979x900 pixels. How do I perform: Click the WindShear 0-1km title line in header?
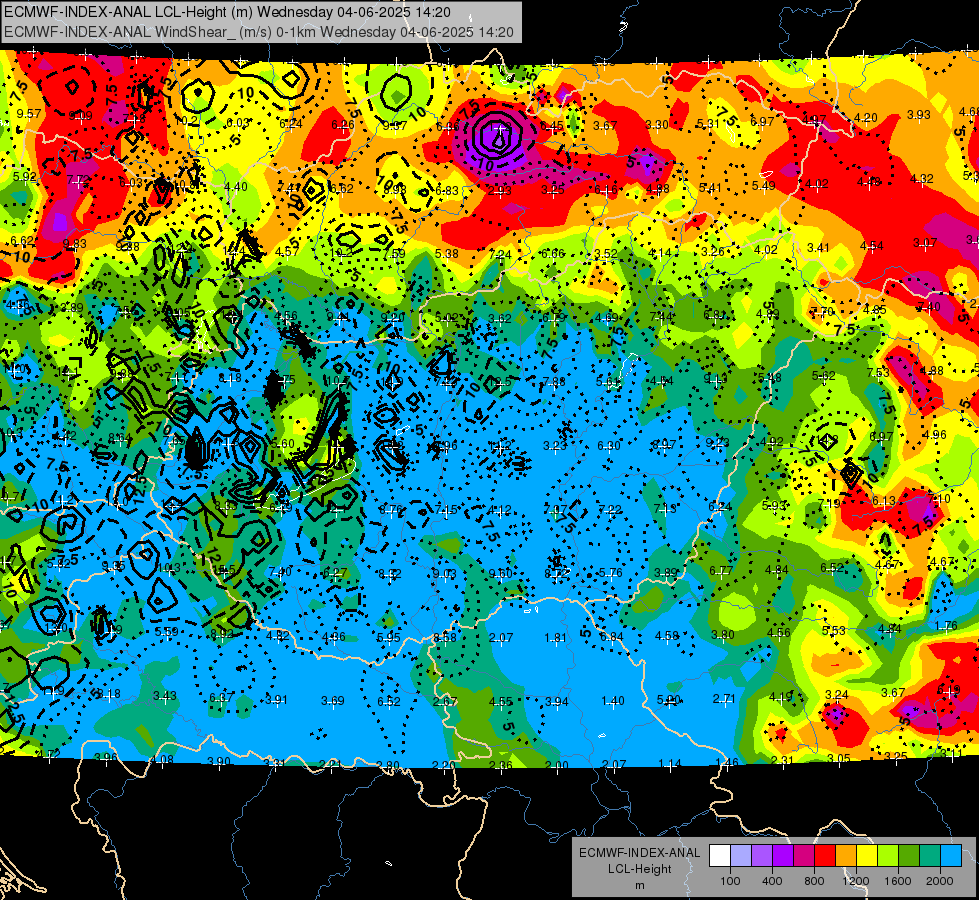point(258,32)
